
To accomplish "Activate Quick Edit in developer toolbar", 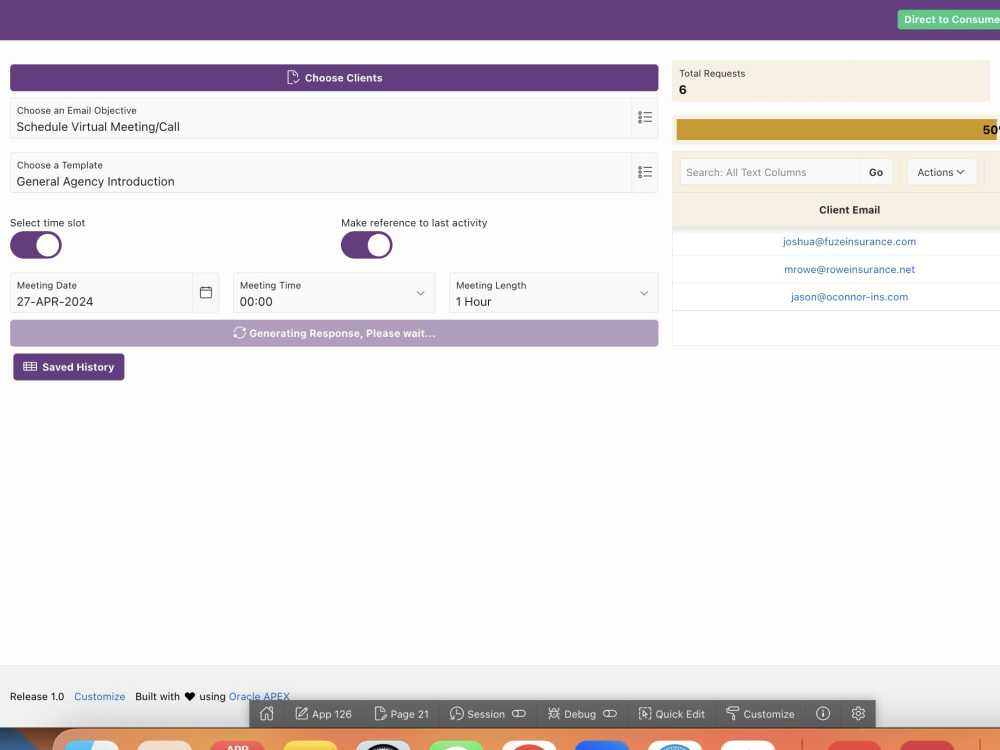I will (672, 714).
